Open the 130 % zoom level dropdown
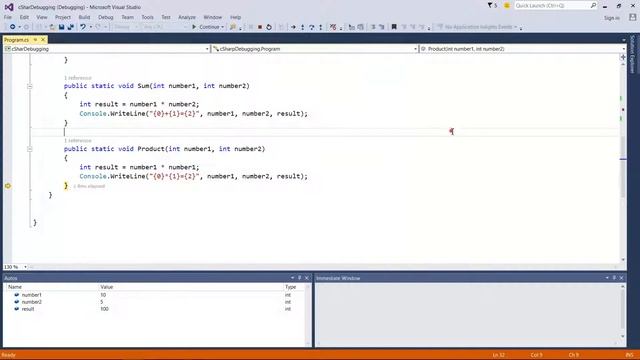Screen dimensions: 640x360 tap(25, 267)
